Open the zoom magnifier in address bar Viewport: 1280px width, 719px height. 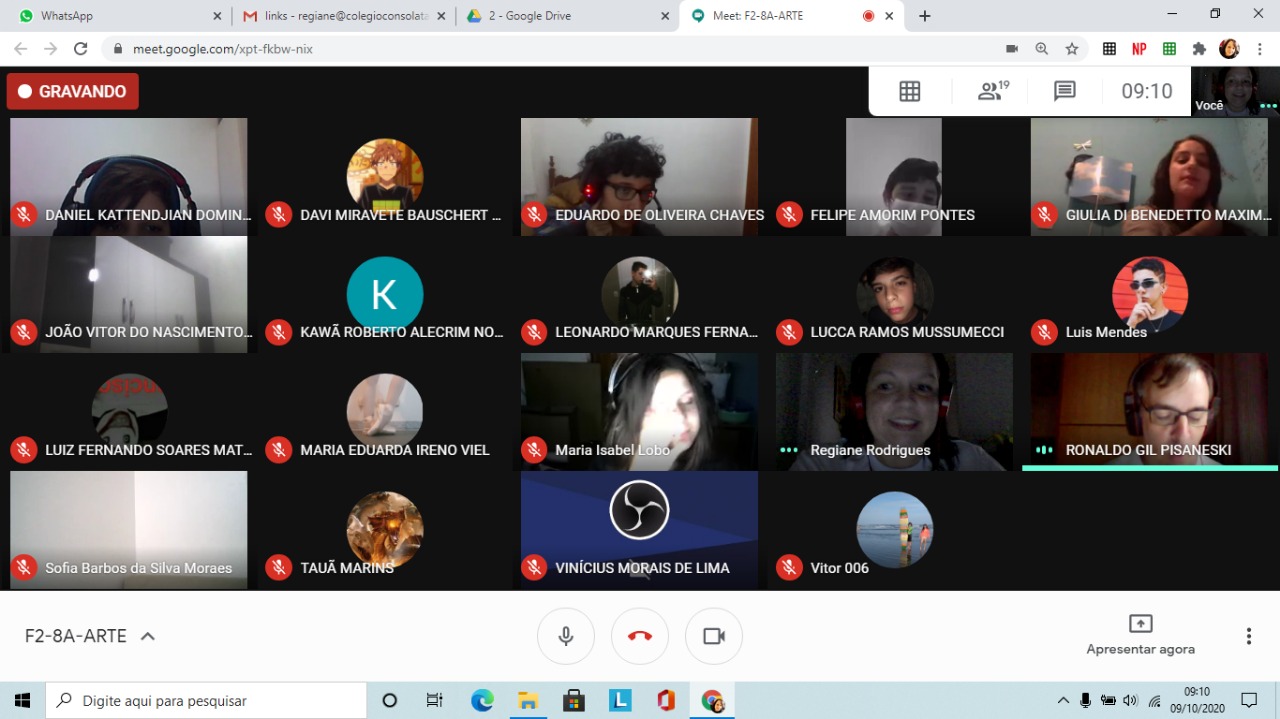[1042, 48]
